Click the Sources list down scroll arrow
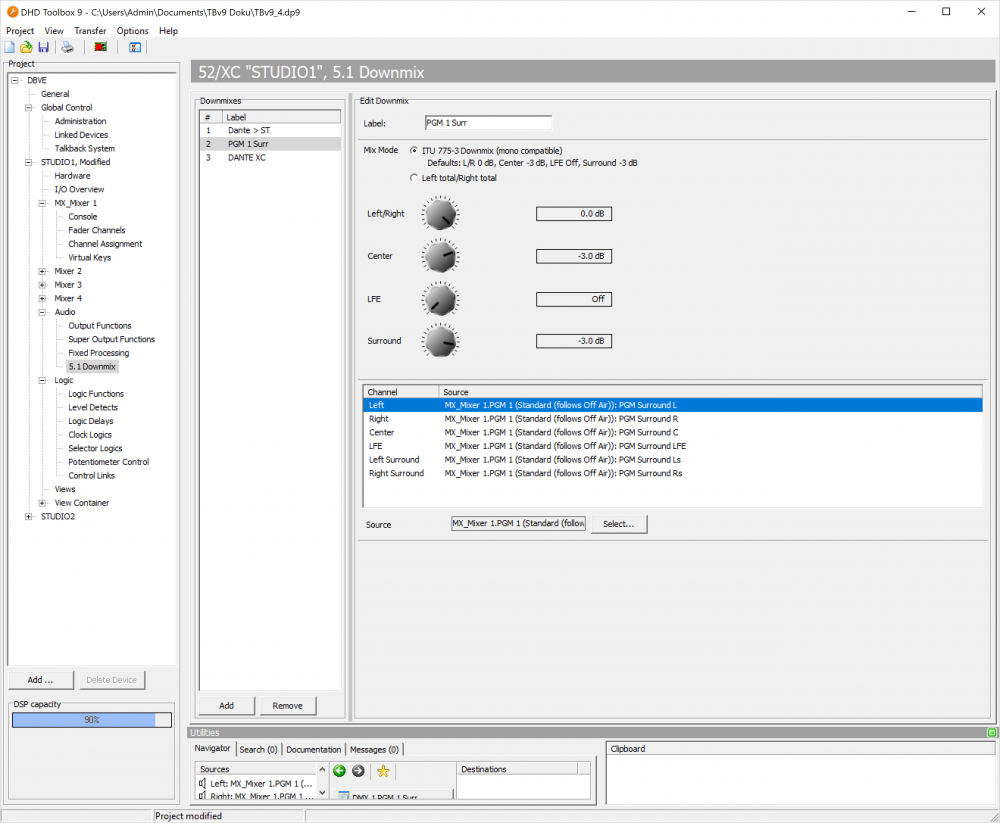Viewport: 1000px width, 823px height. [x=322, y=793]
